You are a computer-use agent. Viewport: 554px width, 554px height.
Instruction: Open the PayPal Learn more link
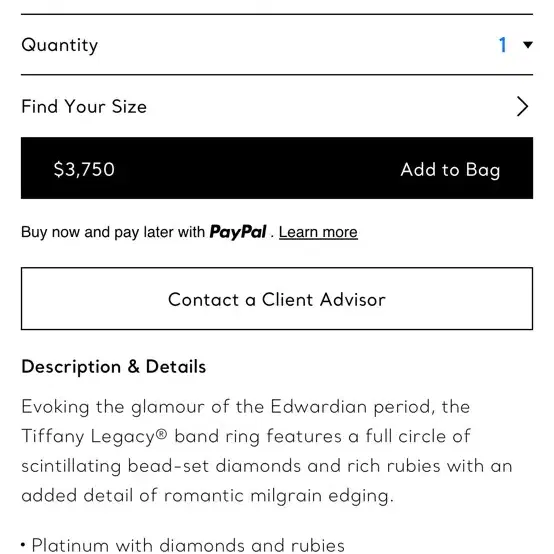point(318,232)
